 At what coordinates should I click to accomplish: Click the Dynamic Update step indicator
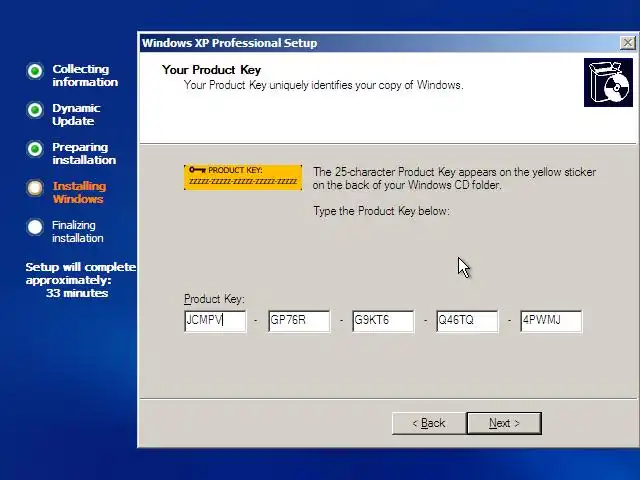(x=35, y=110)
